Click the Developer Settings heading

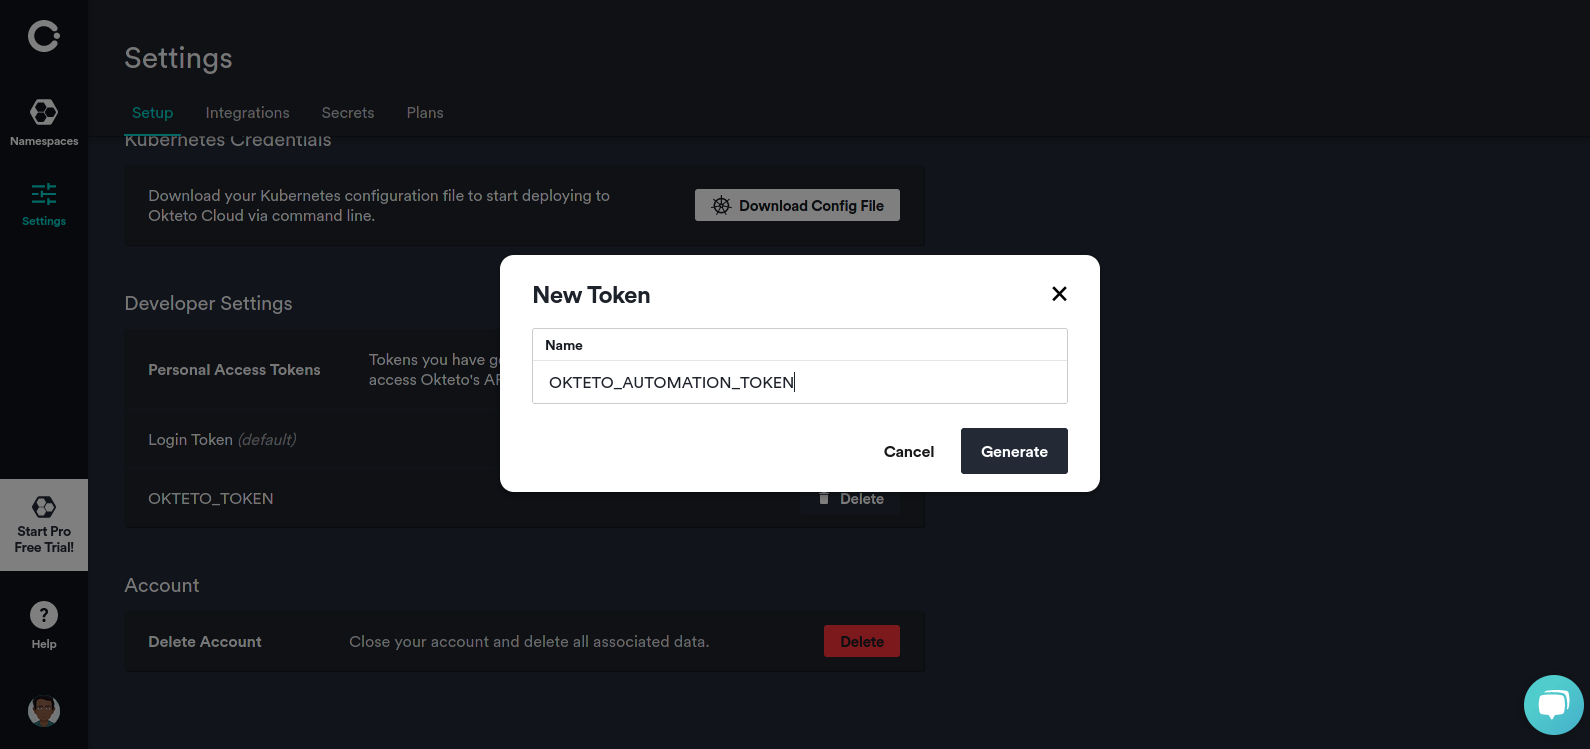pyautogui.click(x=208, y=303)
